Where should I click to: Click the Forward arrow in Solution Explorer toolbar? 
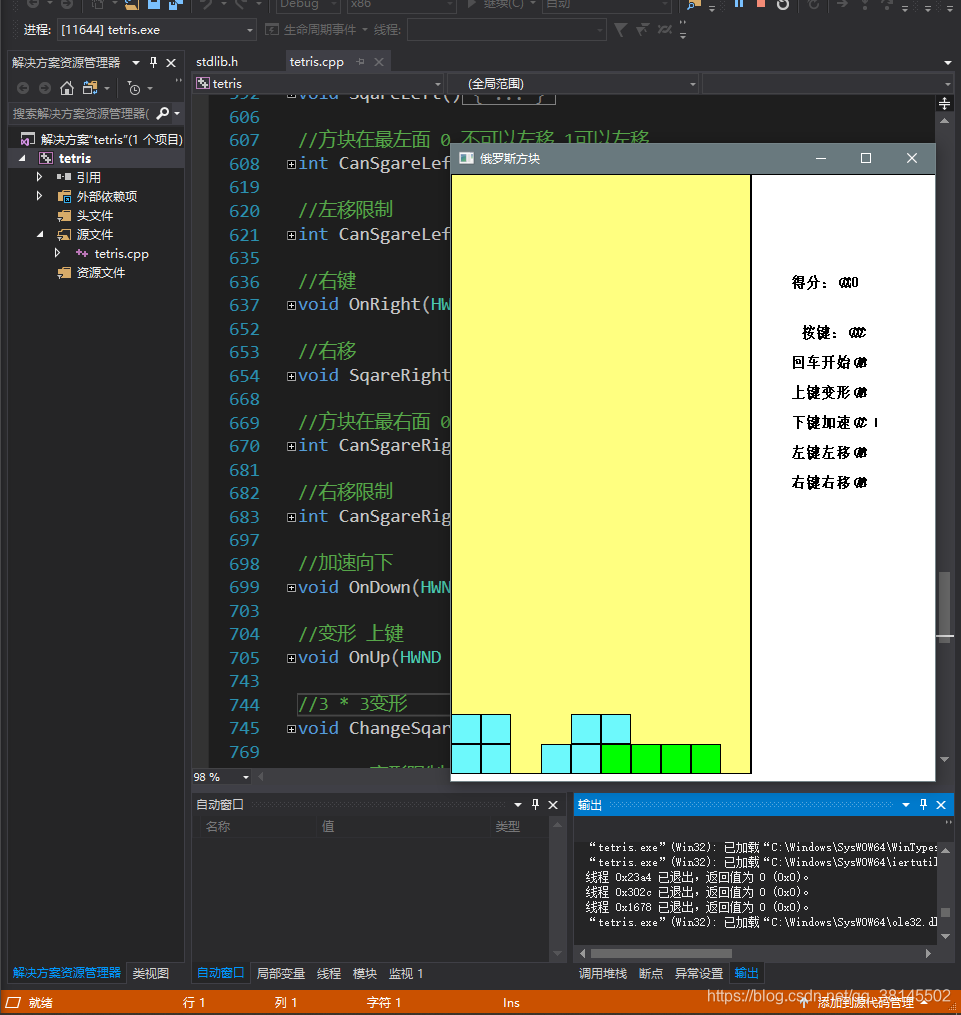coord(45,88)
